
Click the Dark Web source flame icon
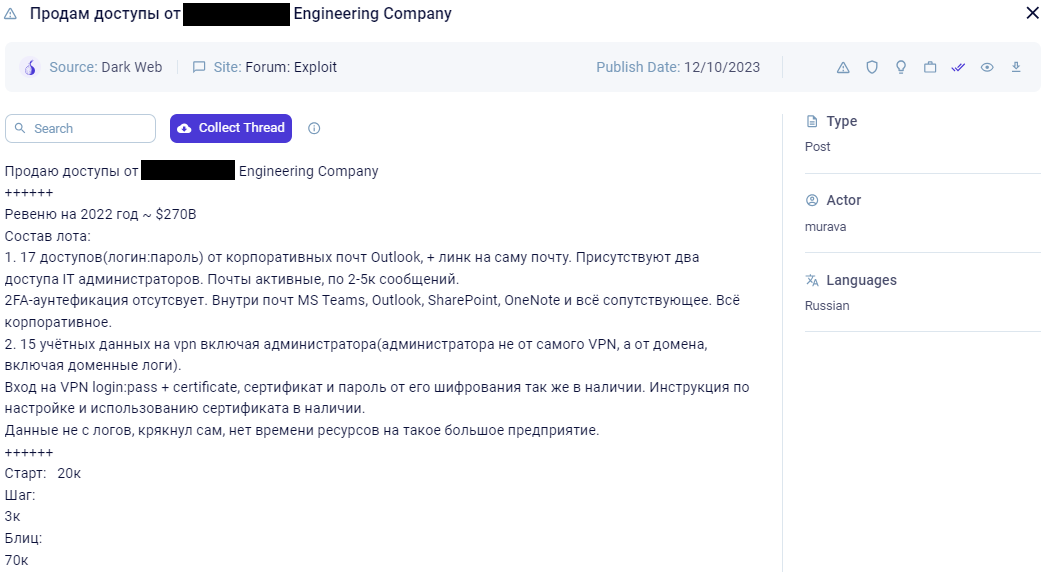[29, 67]
